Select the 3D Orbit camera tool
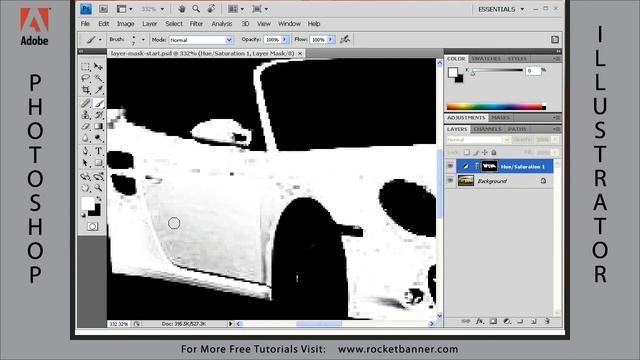Viewport: 640px width, 360px height. 98,177
